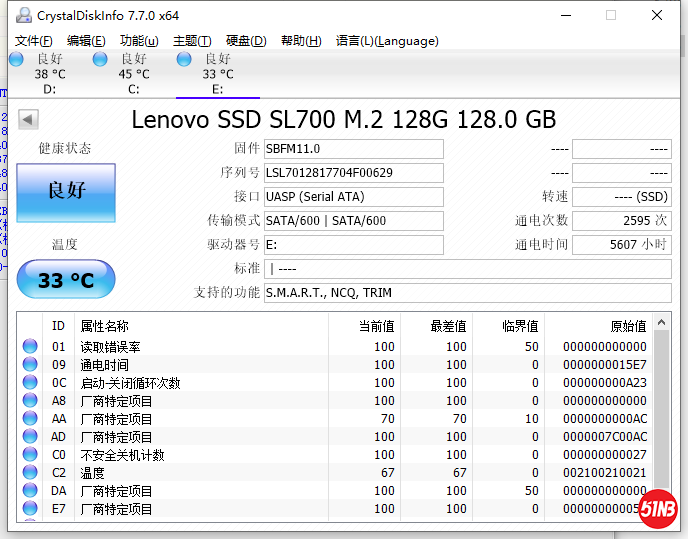This screenshot has width=688, height=539.
Task: Click the firmware SBFM11.0 field
Action: [x=353, y=149]
